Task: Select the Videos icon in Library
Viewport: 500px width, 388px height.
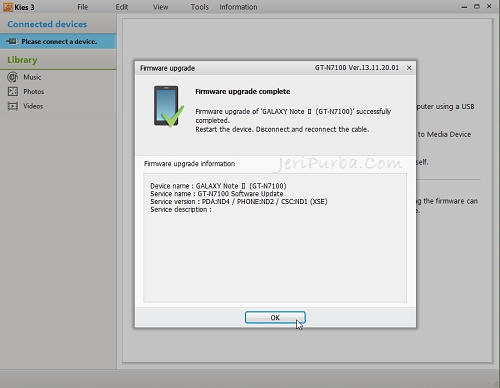Action: click(13, 106)
